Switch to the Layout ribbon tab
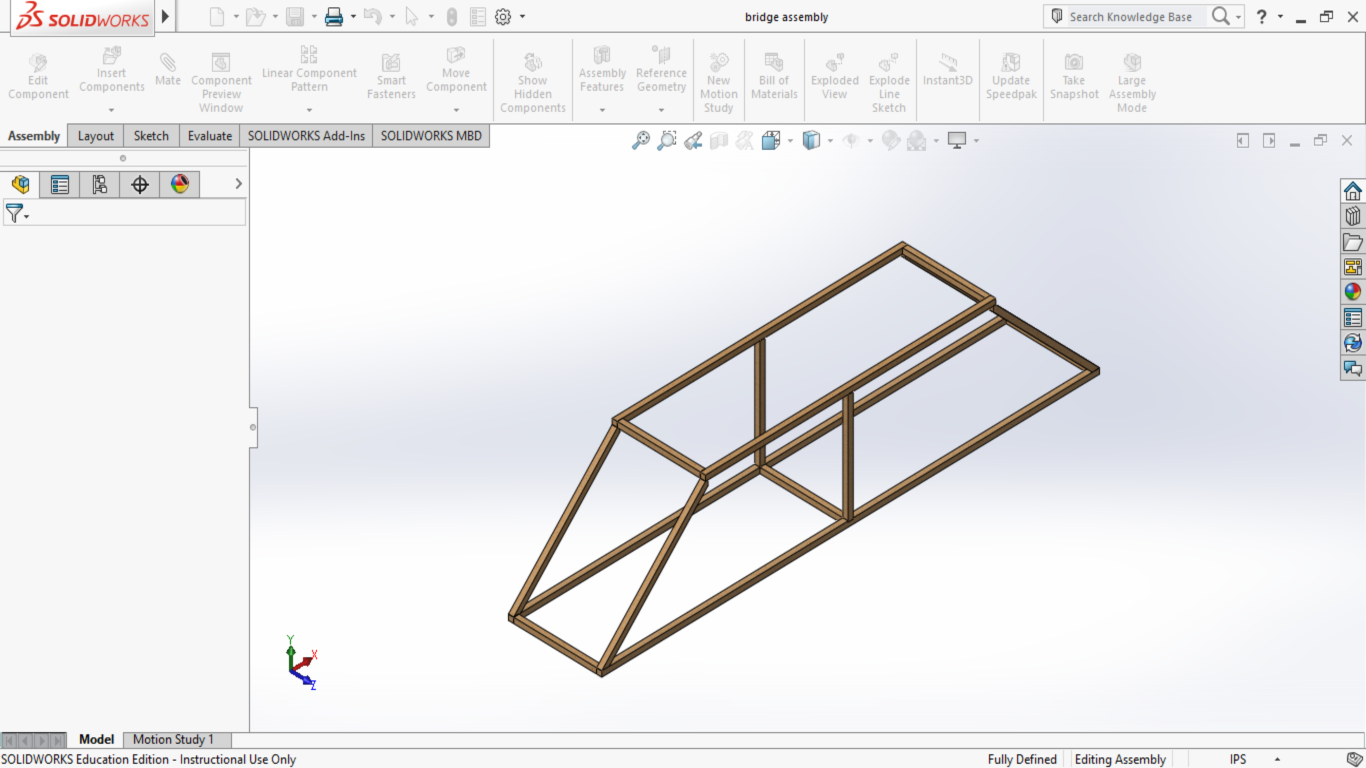The height and width of the screenshot is (768, 1366). [x=96, y=136]
